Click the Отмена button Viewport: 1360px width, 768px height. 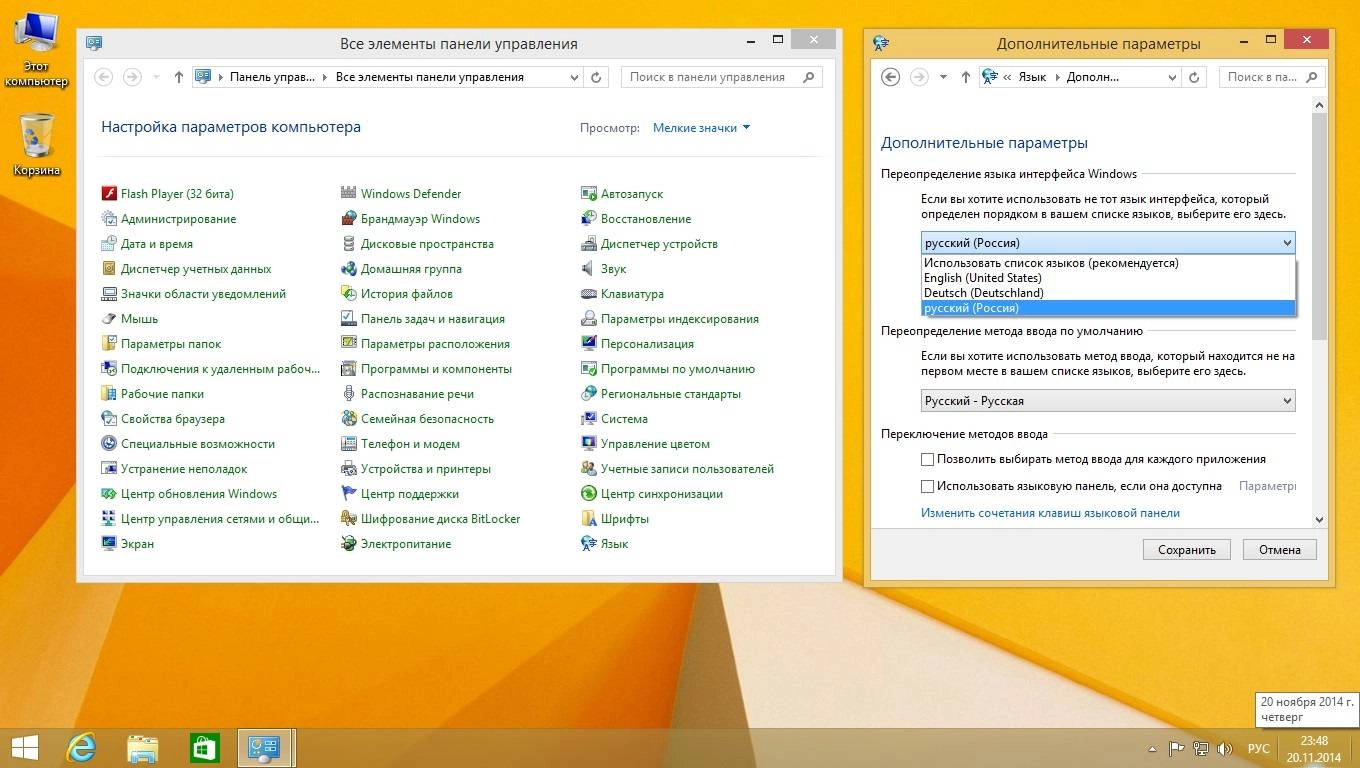click(1280, 550)
